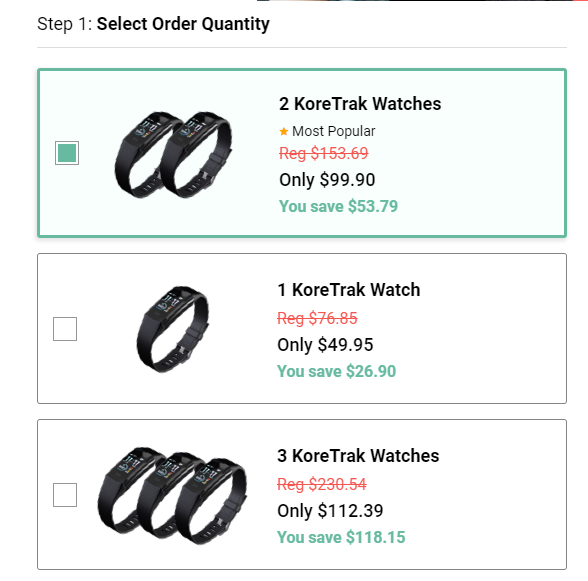
Task: Click the You save $53.79 text
Action: (x=338, y=206)
